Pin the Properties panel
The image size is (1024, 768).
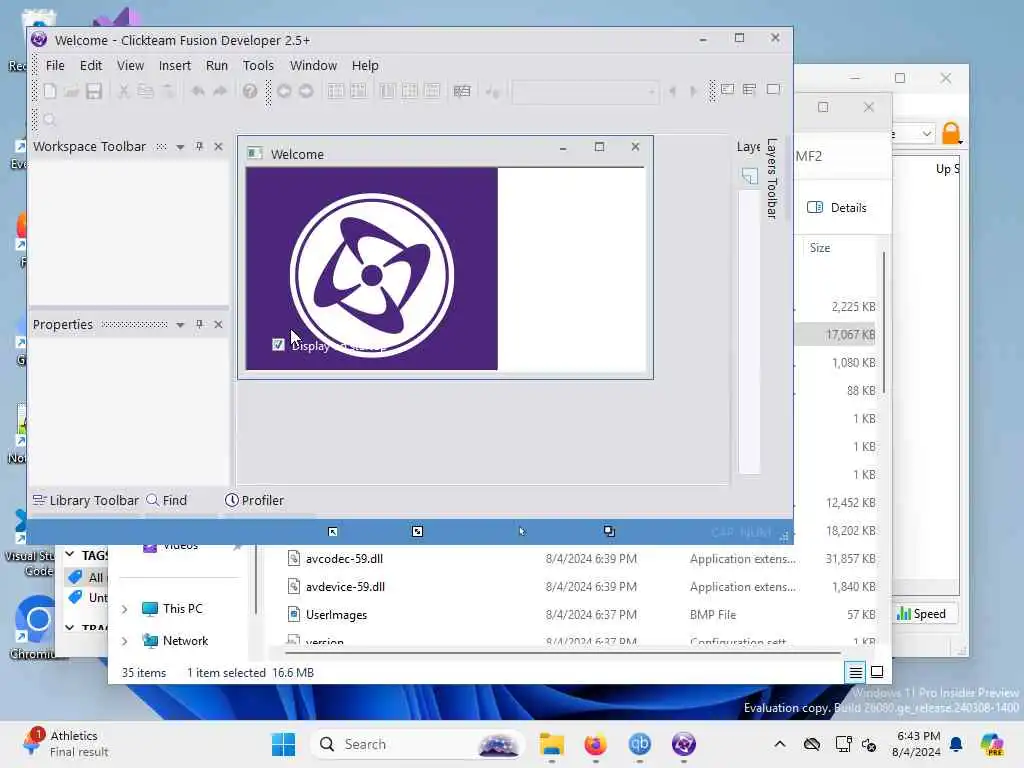[x=199, y=324]
